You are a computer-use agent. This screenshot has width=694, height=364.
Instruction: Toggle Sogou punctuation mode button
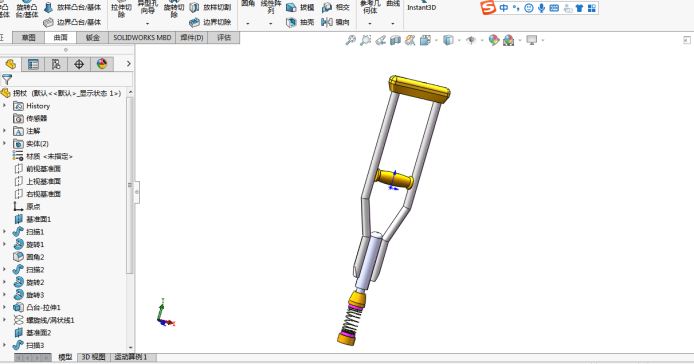tap(516, 8)
